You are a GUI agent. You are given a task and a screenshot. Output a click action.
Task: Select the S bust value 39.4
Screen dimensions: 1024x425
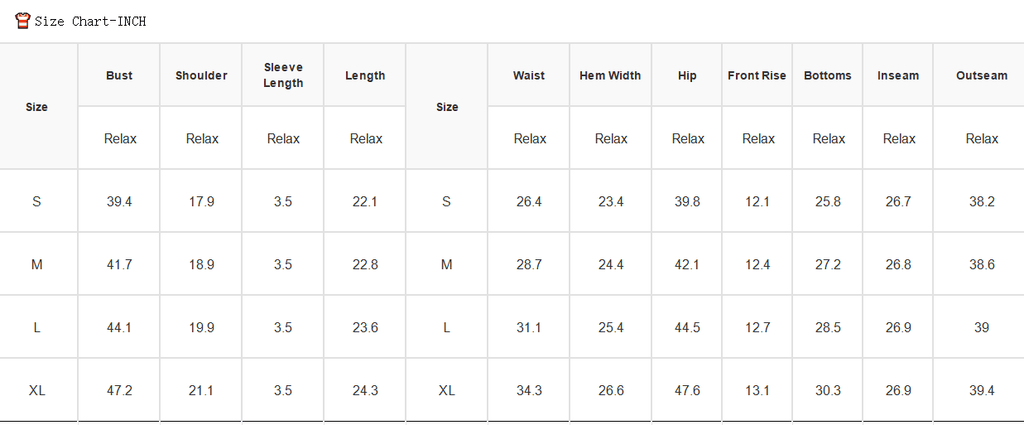point(119,202)
